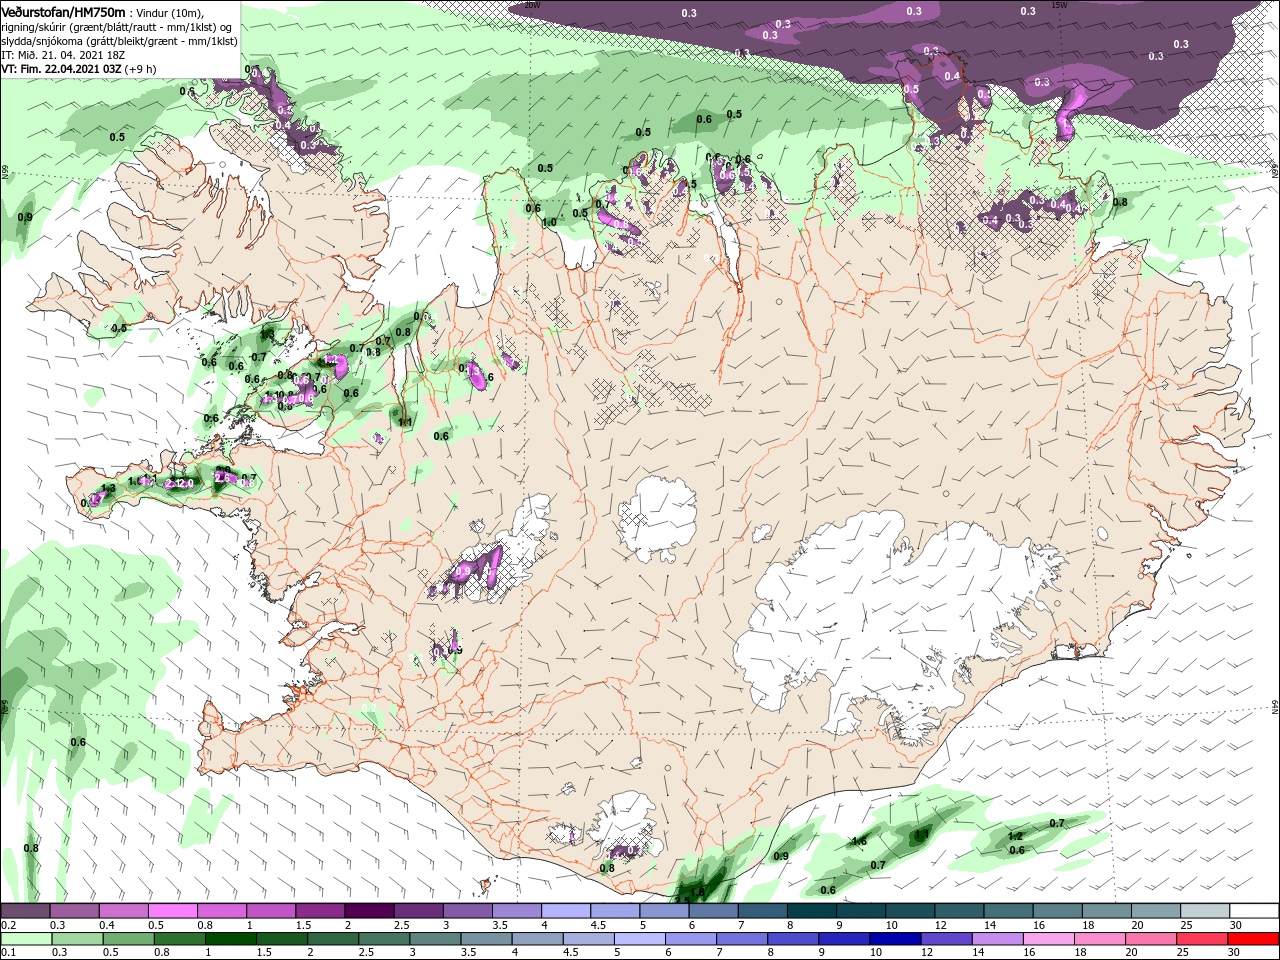Click the 1.2 precipitation value on the map
1280x960 pixels.
pos(1016,836)
